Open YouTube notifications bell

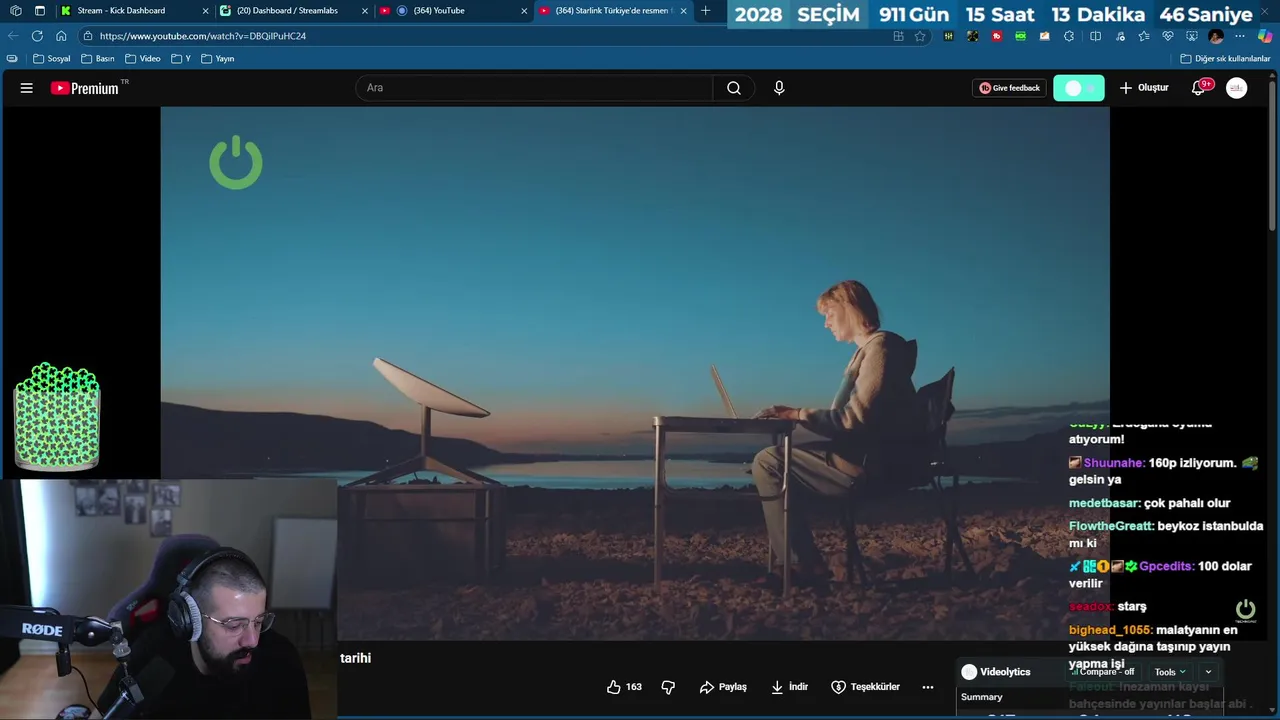pos(1198,88)
